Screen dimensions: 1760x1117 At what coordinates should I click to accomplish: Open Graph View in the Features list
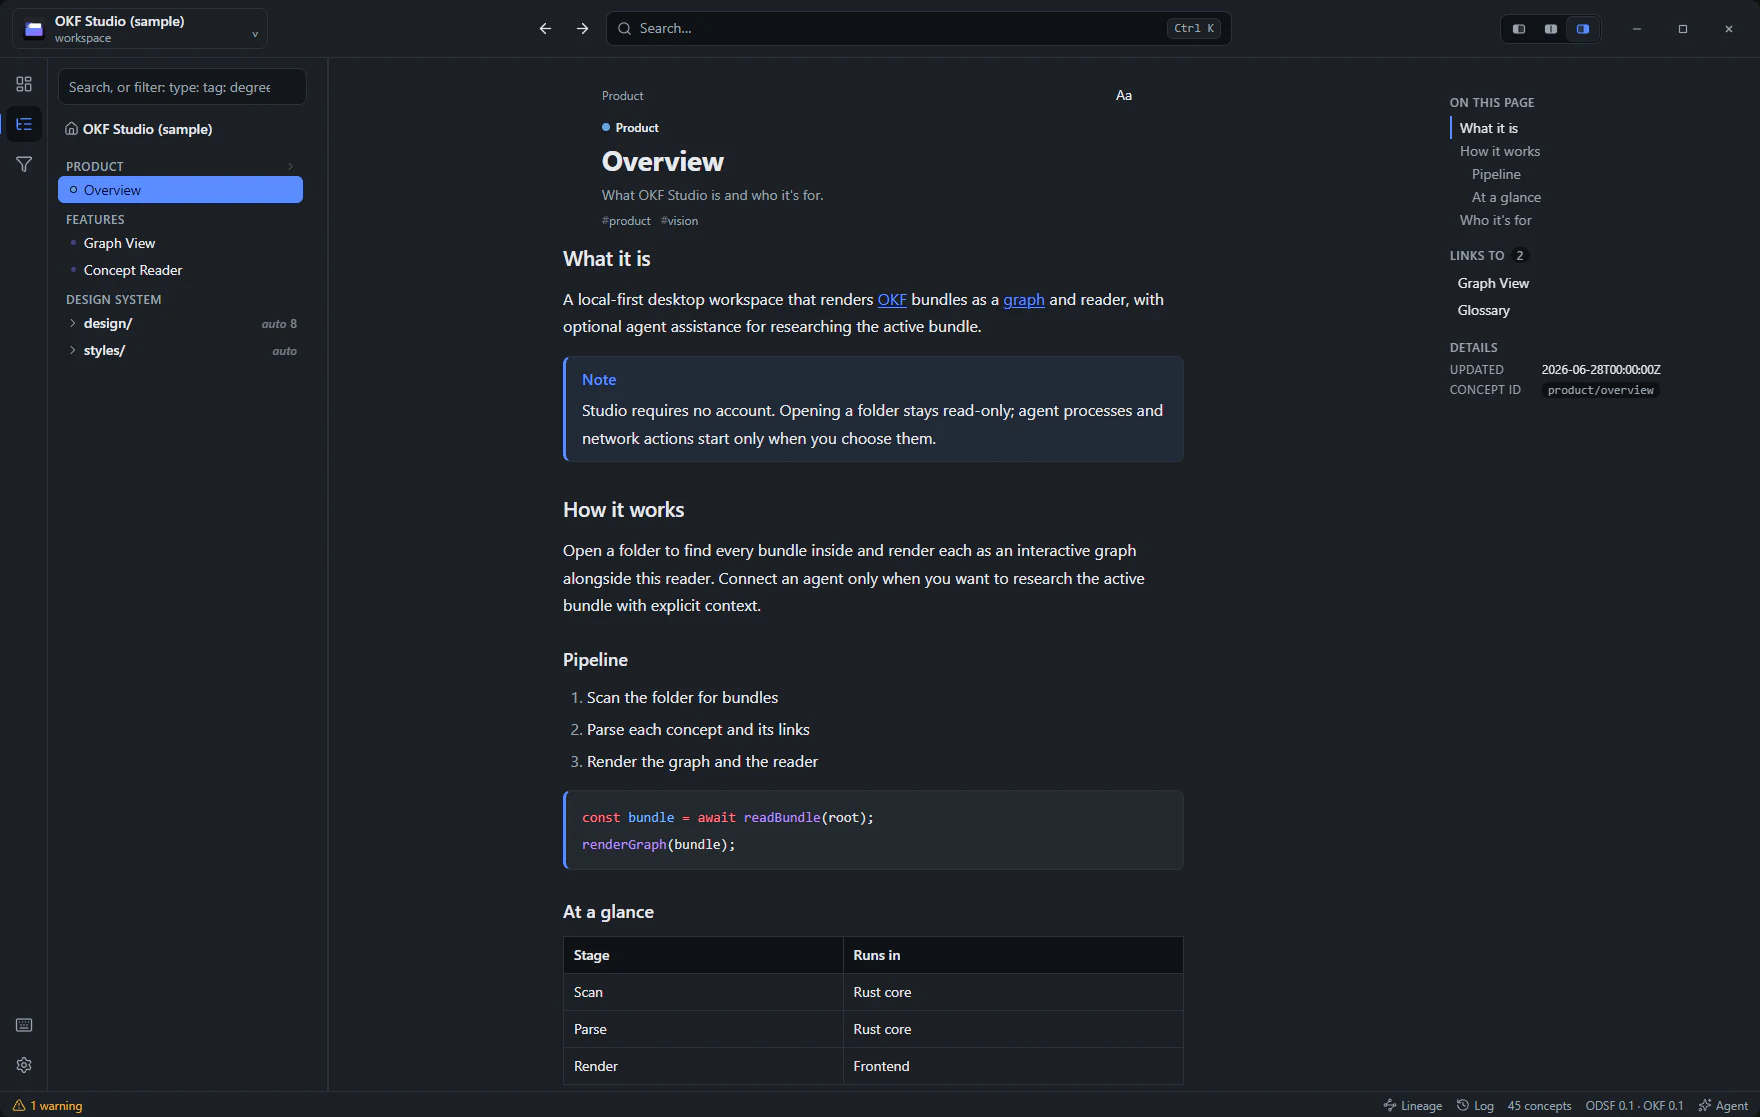point(119,243)
